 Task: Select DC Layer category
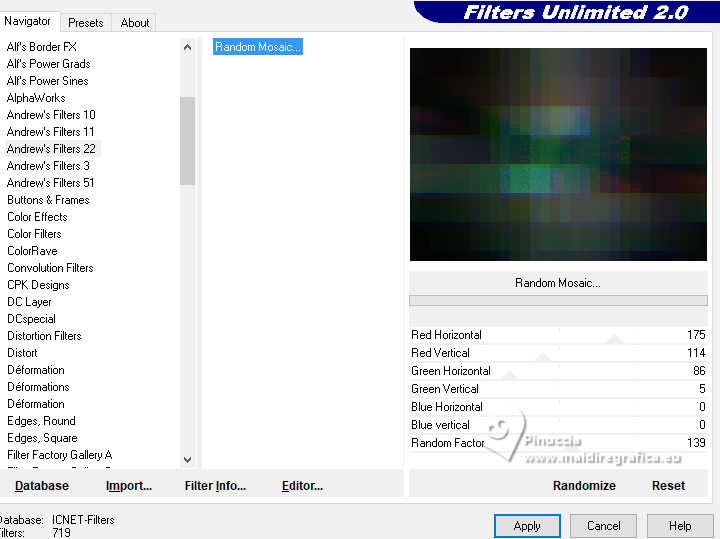pyautogui.click(x=29, y=302)
